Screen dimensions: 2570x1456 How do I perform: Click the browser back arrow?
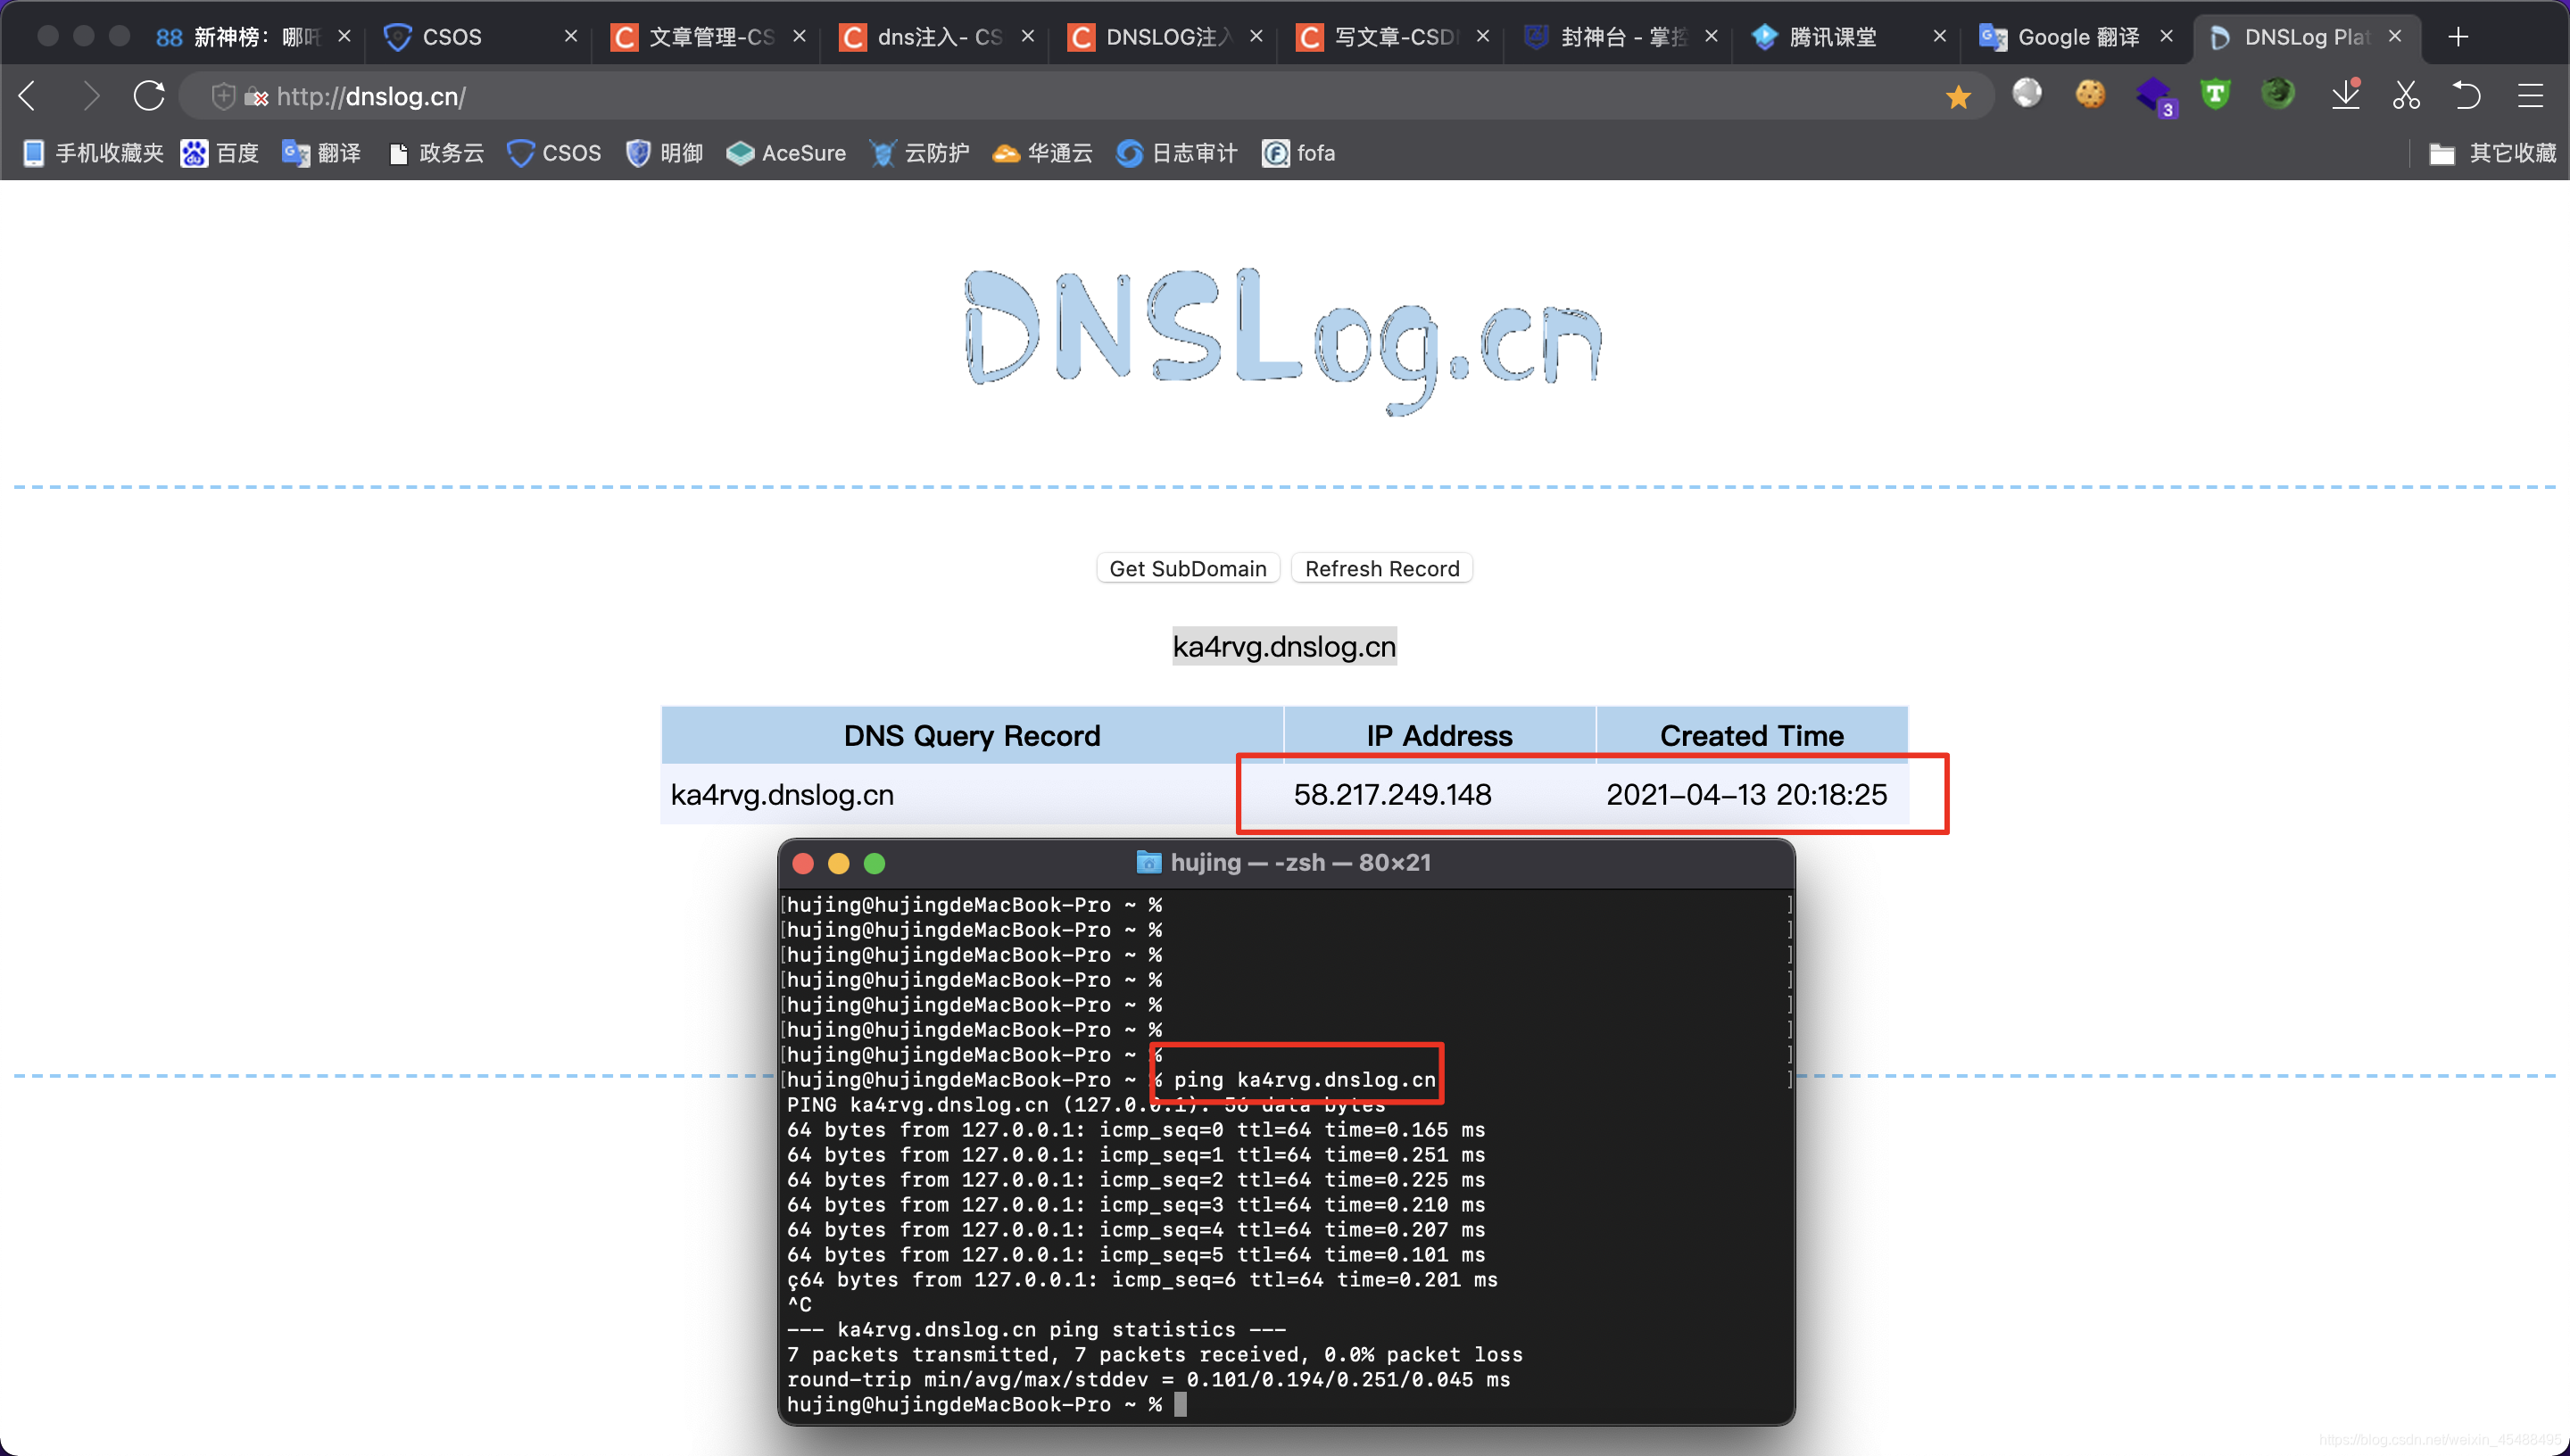(x=28, y=96)
